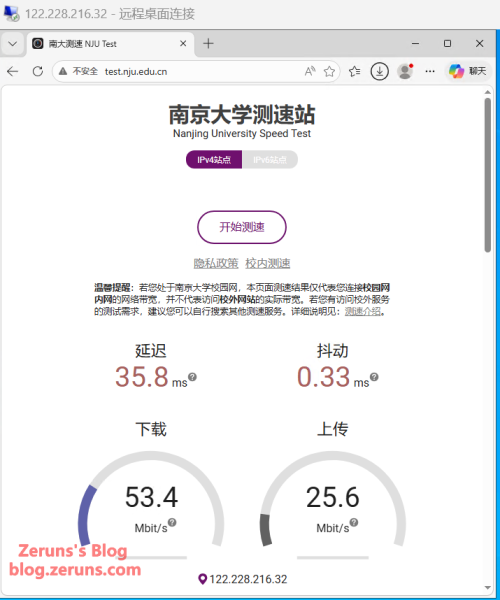Click the not secure warning indicator
500x600 pixels.
(x=79, y=72)
